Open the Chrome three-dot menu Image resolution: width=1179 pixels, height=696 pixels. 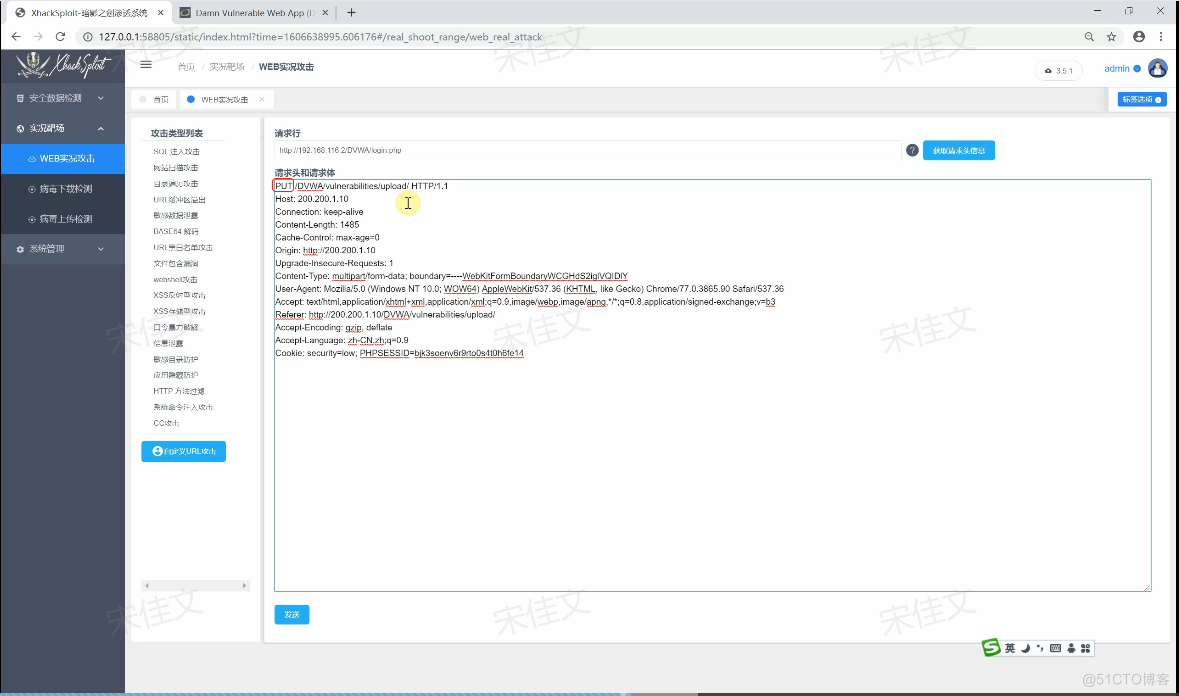click(x=1162, y=37)
